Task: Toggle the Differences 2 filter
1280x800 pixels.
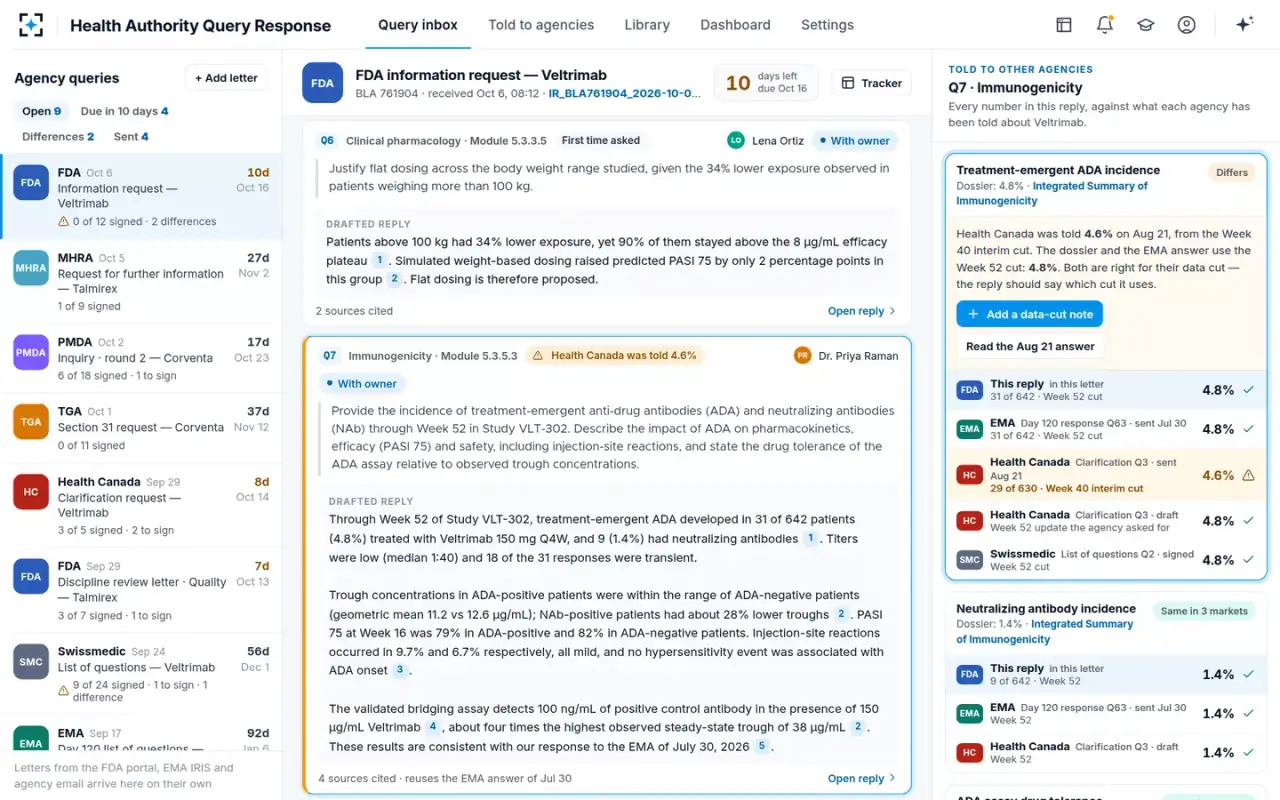Action: [x=58, y=136]
